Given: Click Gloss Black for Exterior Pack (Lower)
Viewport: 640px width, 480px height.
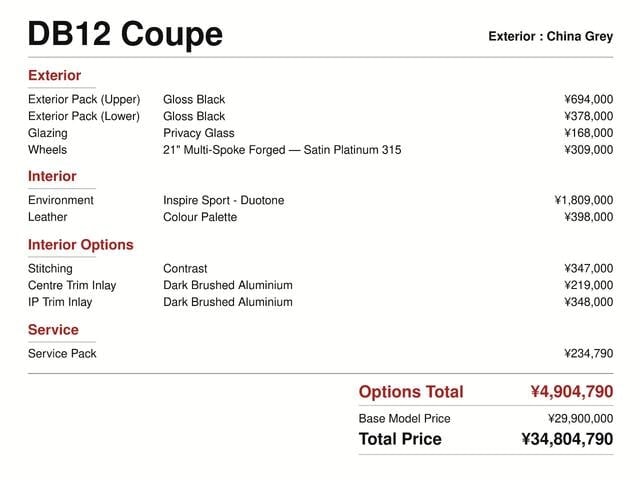Looking at the screenshot, I should pos(194,116).
